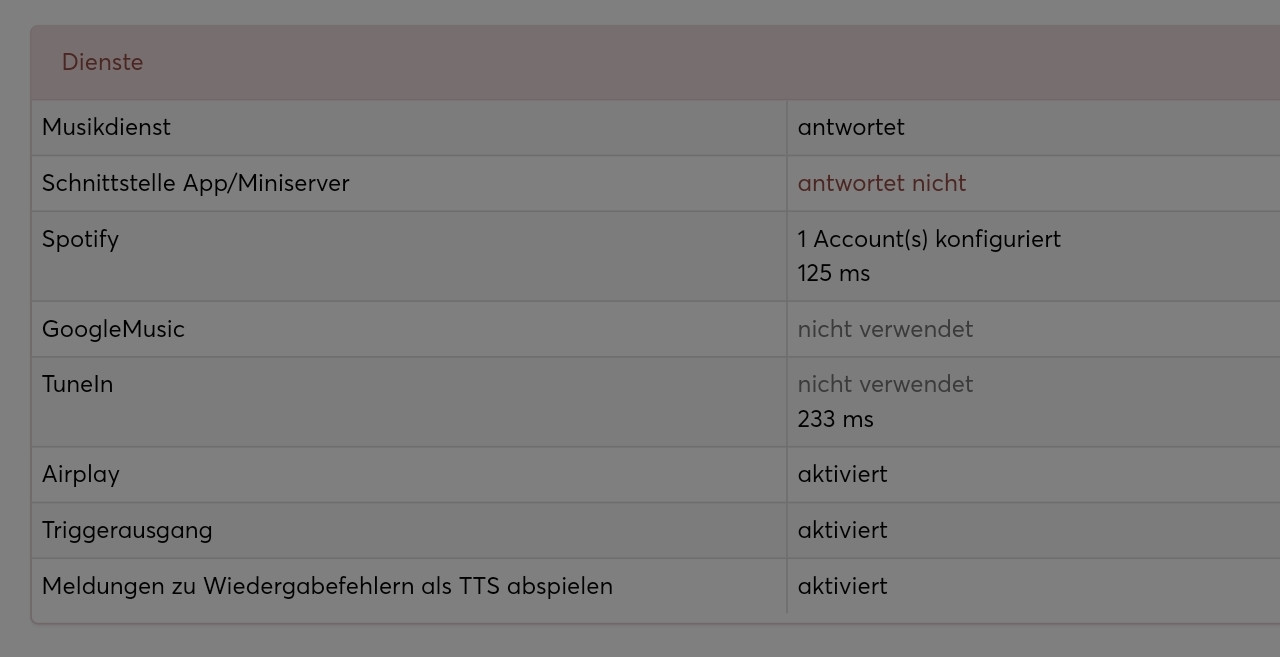Click the Spotify 125 ms response time
The image size is (1280, 657).
click(x=834, y=273)
